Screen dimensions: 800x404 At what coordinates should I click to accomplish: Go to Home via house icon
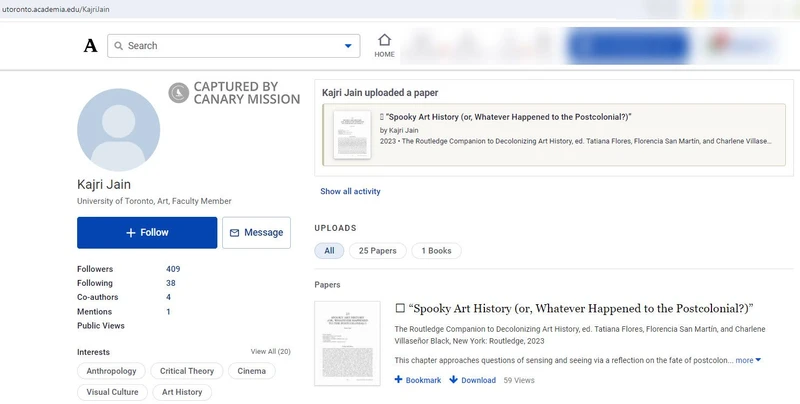pyautogui.click(x=384, y=45)
